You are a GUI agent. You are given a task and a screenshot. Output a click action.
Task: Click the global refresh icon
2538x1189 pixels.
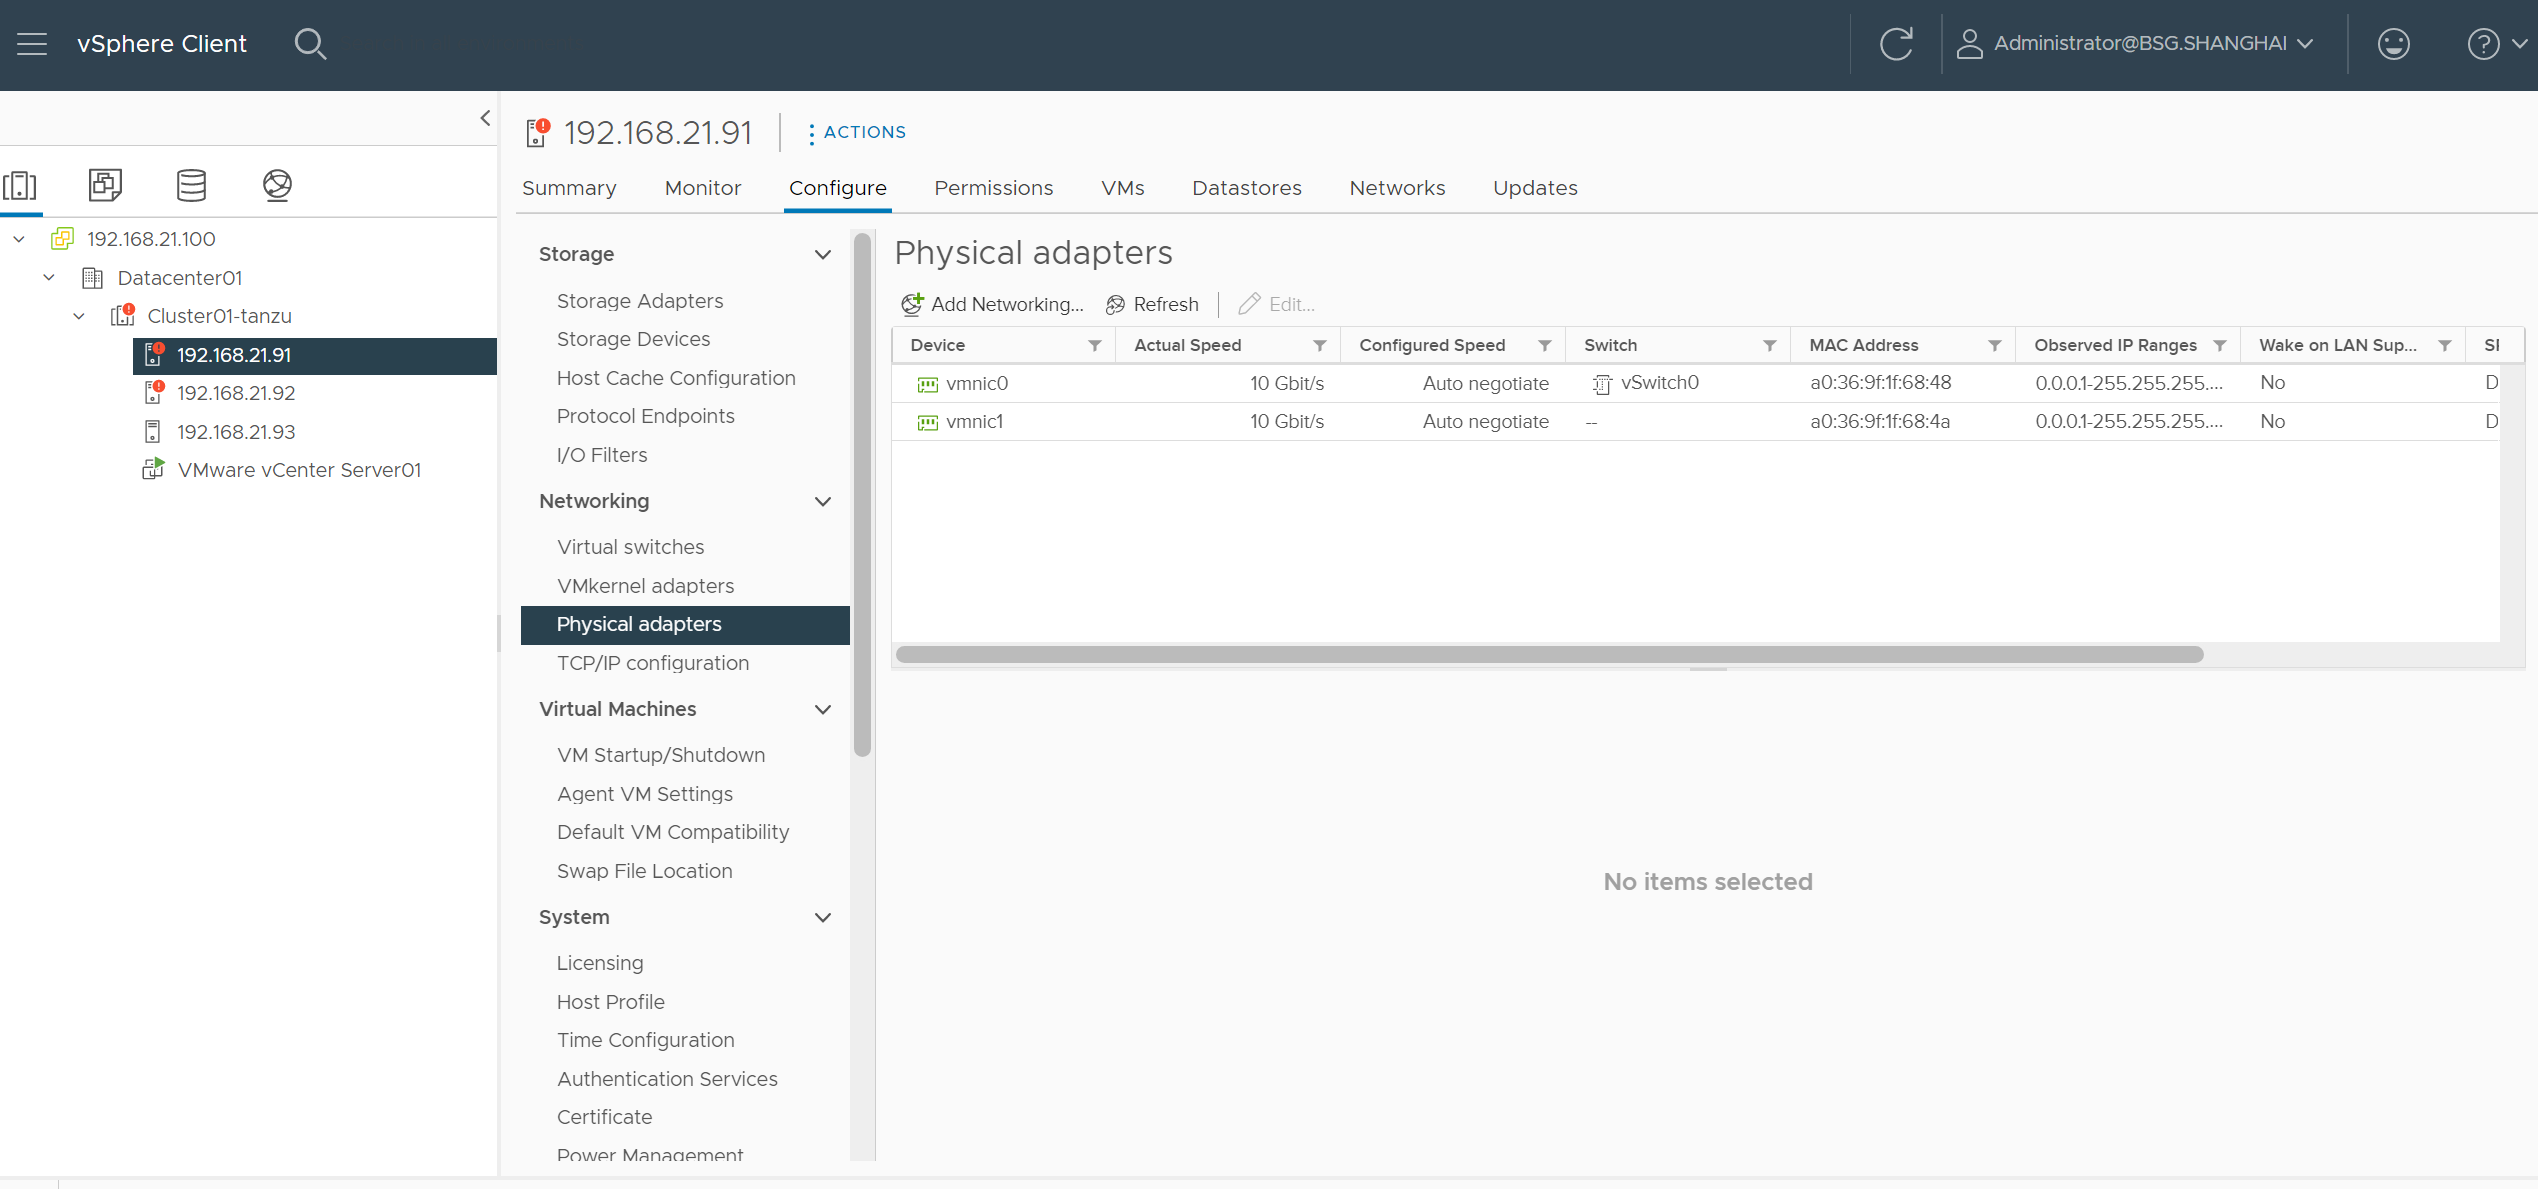click(x=1895, y=44)
